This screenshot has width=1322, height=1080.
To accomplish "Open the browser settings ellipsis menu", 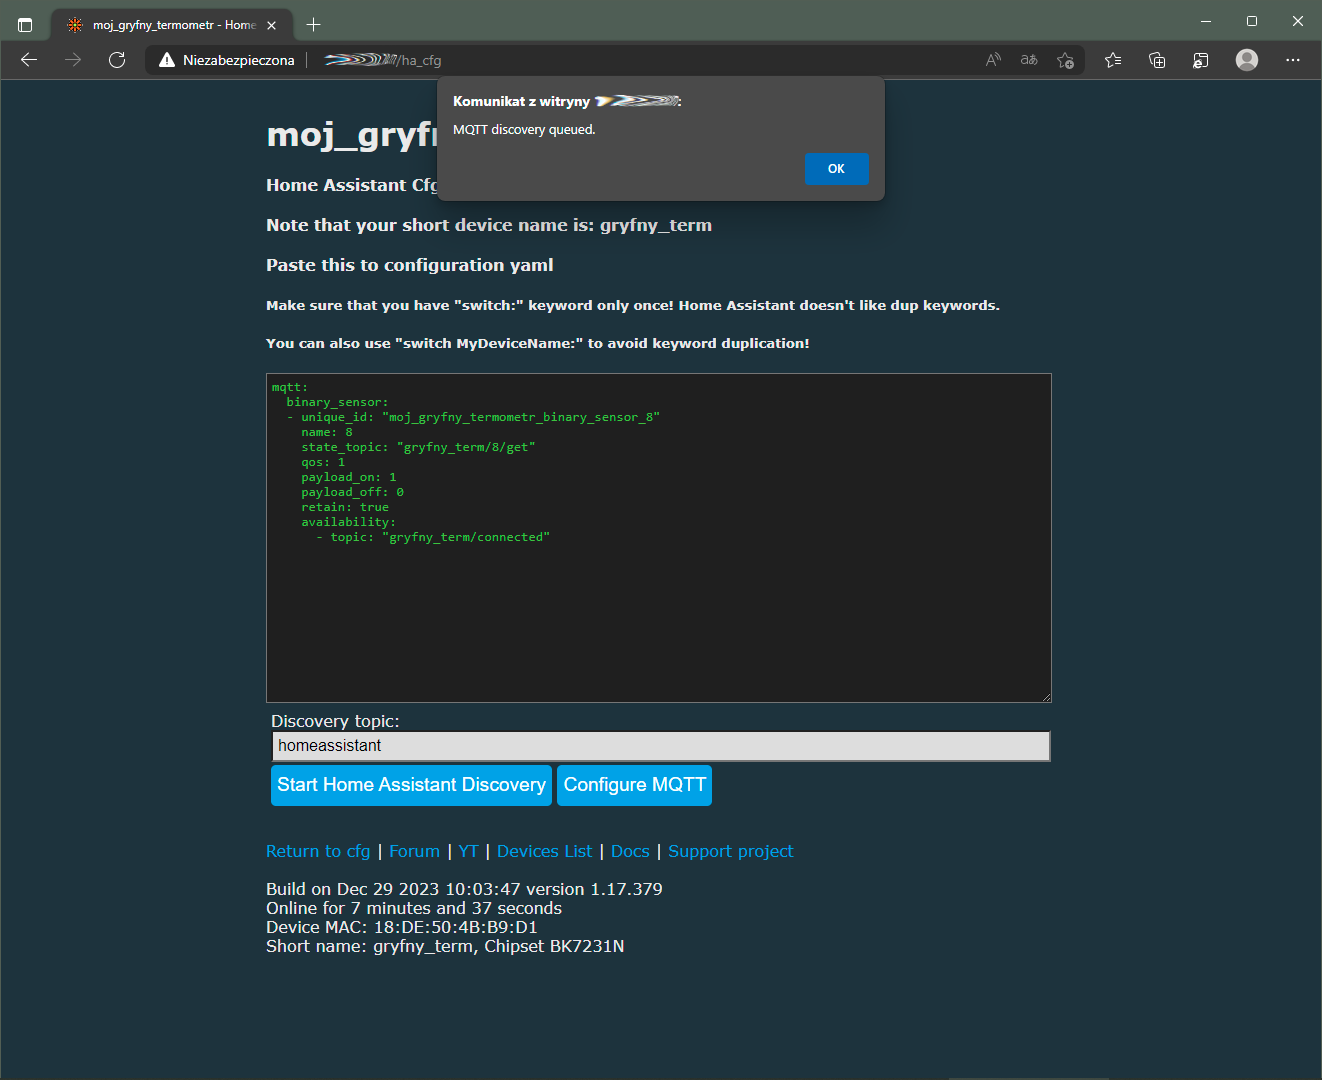I will 1293,60.
